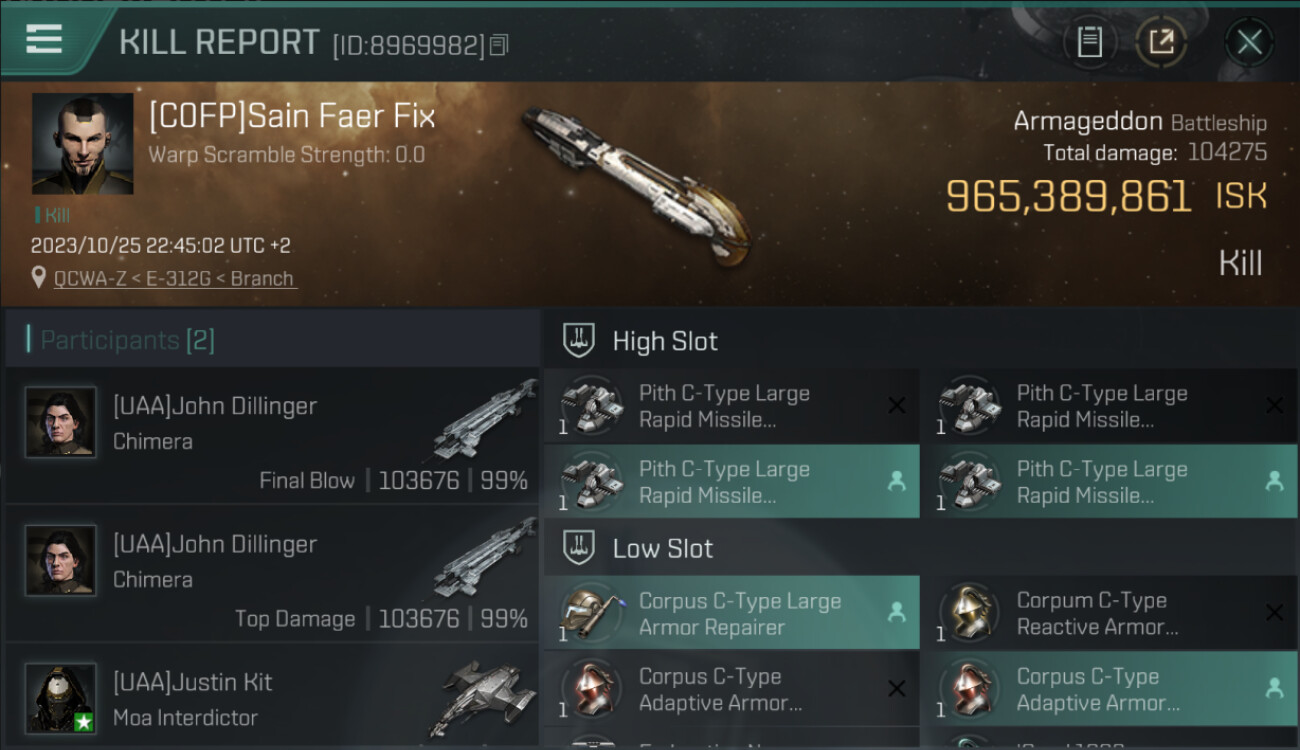Screen dimensions: 1300x750
Task: Toggle person icon on highlighted left Pith Missile item
Action: pos(896,481)
